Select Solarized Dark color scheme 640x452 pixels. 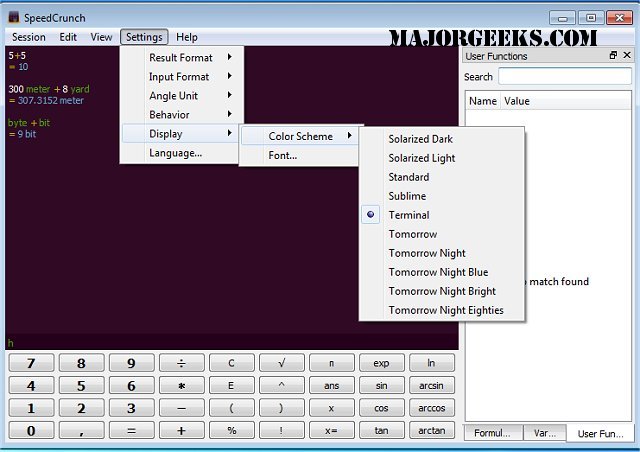click(x=442, y=139)
